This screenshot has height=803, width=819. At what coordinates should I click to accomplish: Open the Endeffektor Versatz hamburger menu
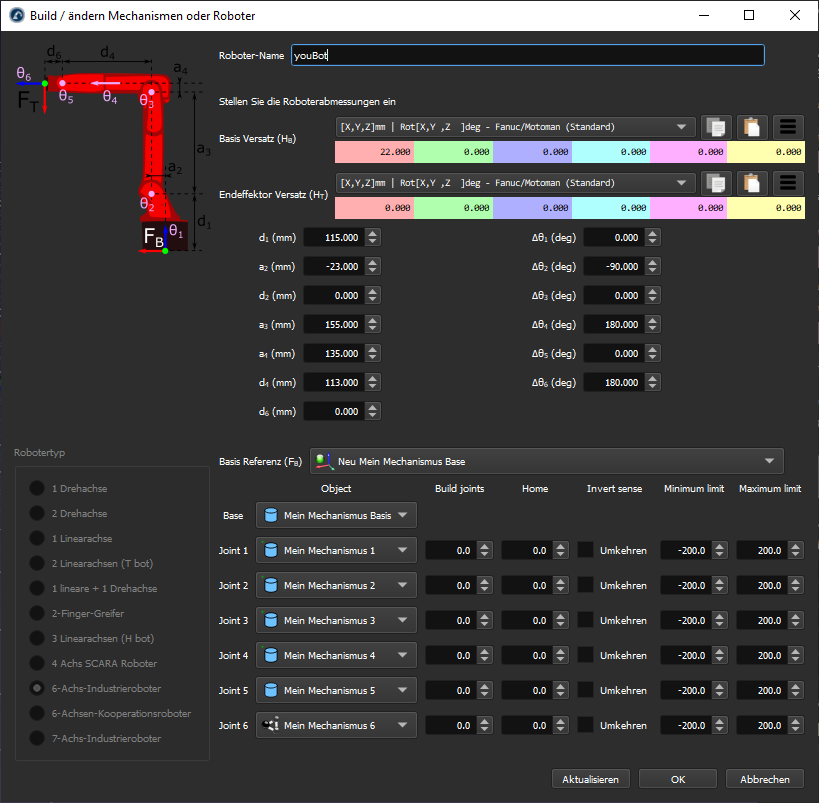(x=788, y=183)
